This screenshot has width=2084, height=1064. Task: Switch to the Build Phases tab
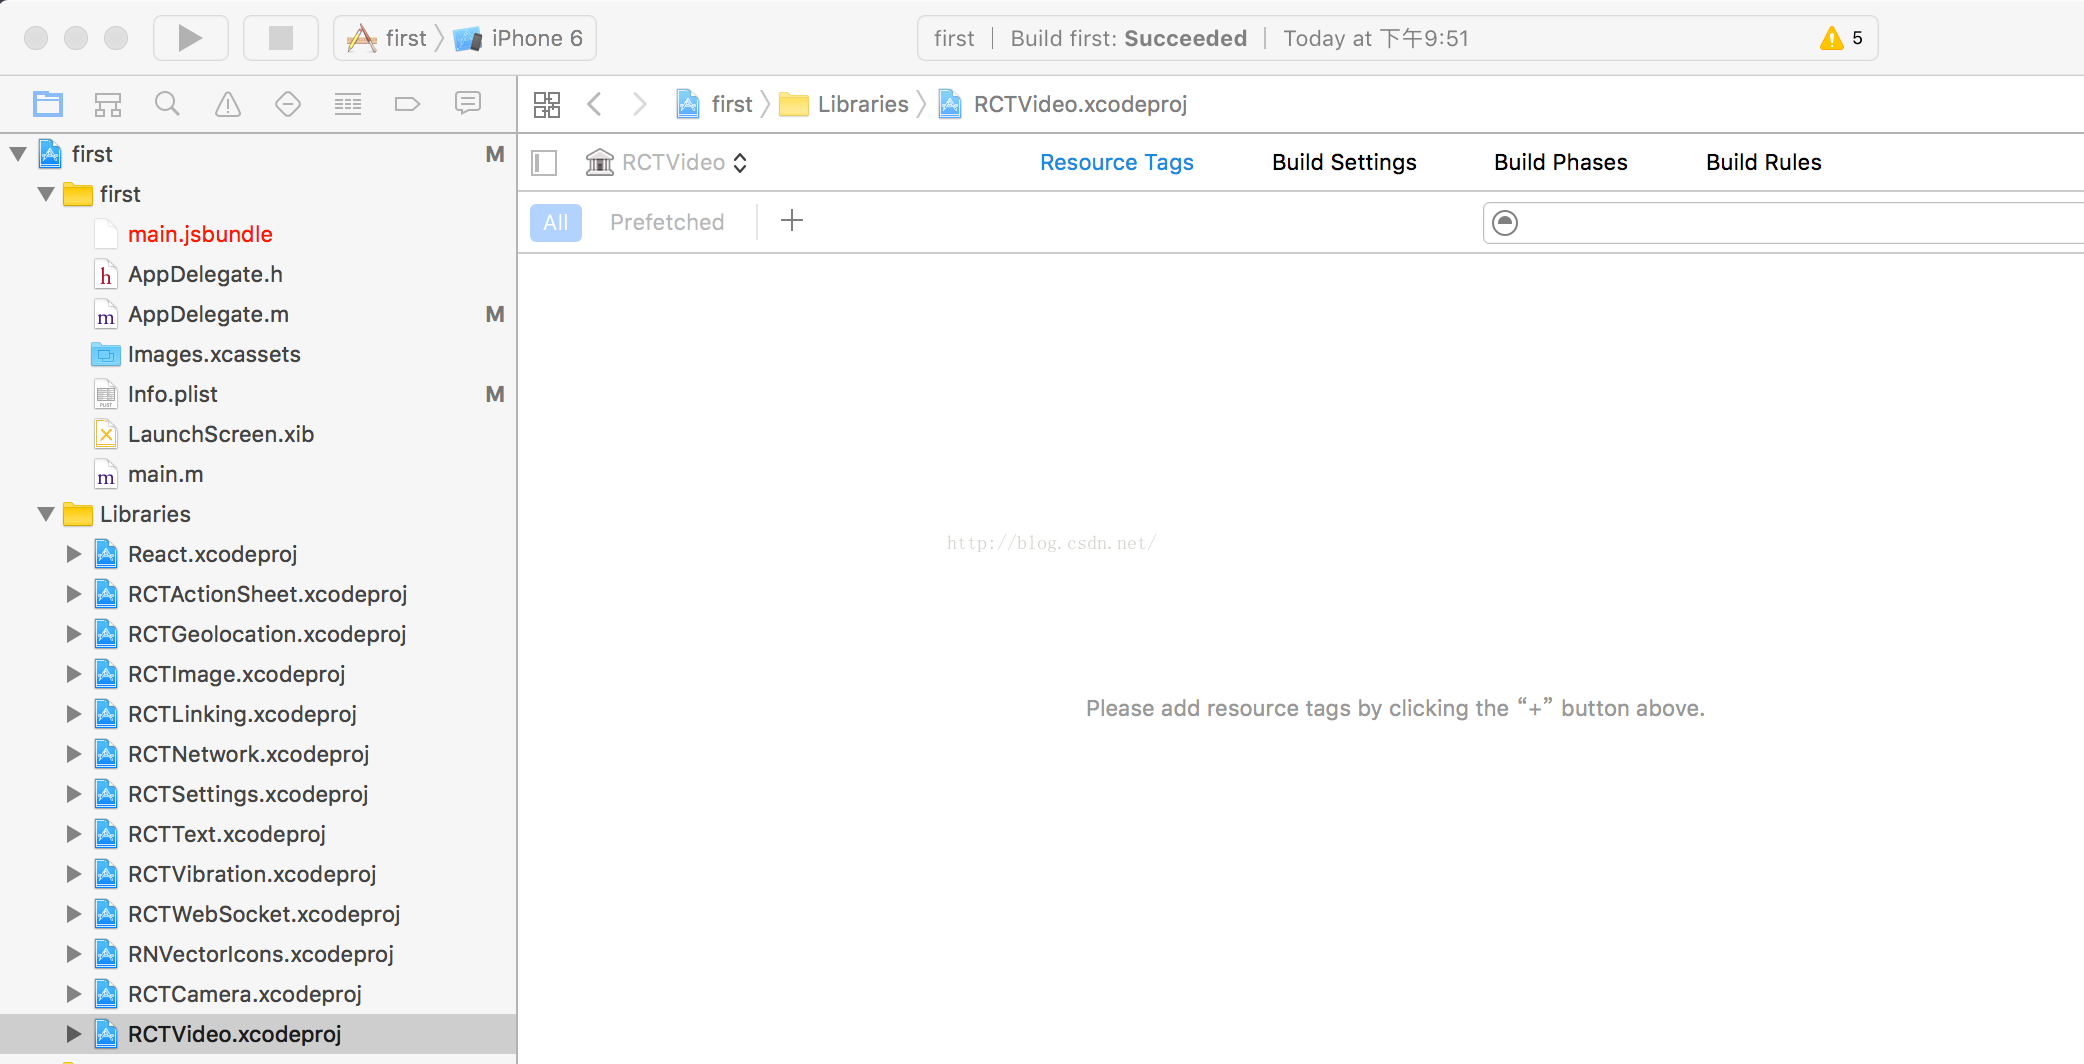[x=1561, y=162]
